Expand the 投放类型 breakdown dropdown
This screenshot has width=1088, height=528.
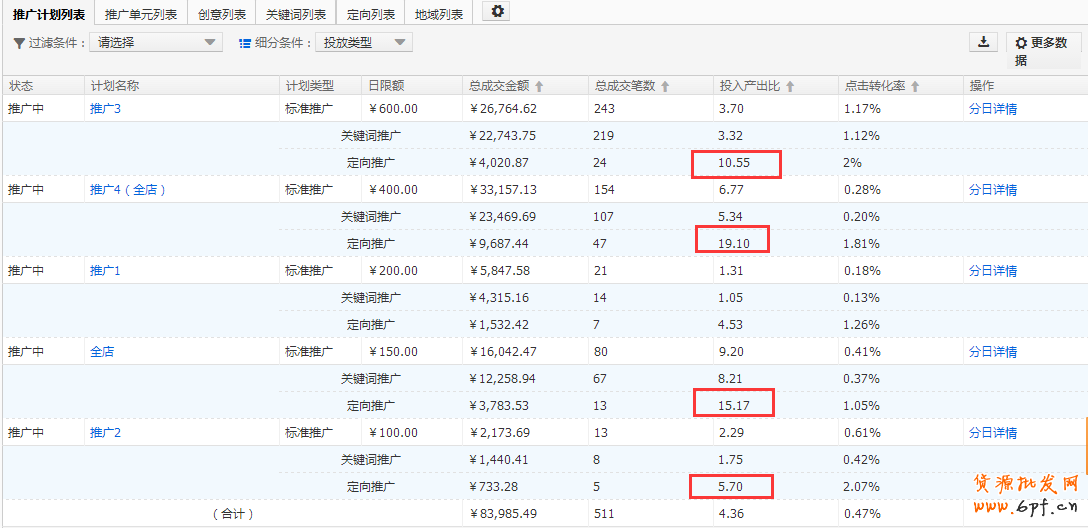(363, 42)
